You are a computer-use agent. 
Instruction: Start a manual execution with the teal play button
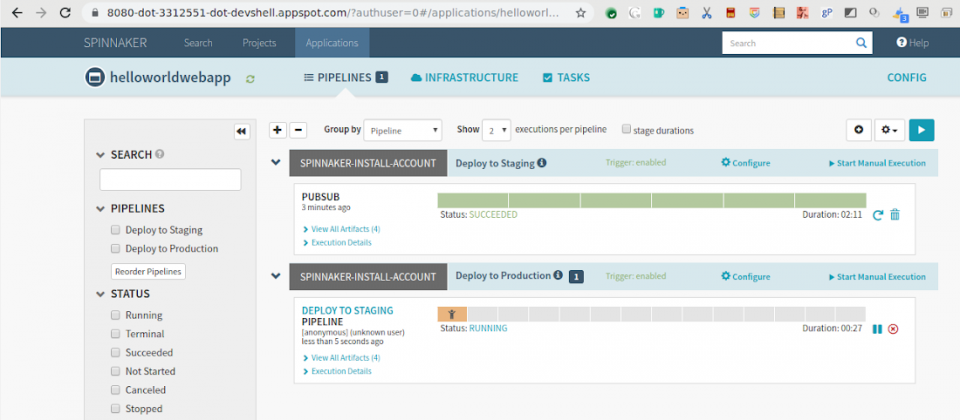[x=921, y=130]
